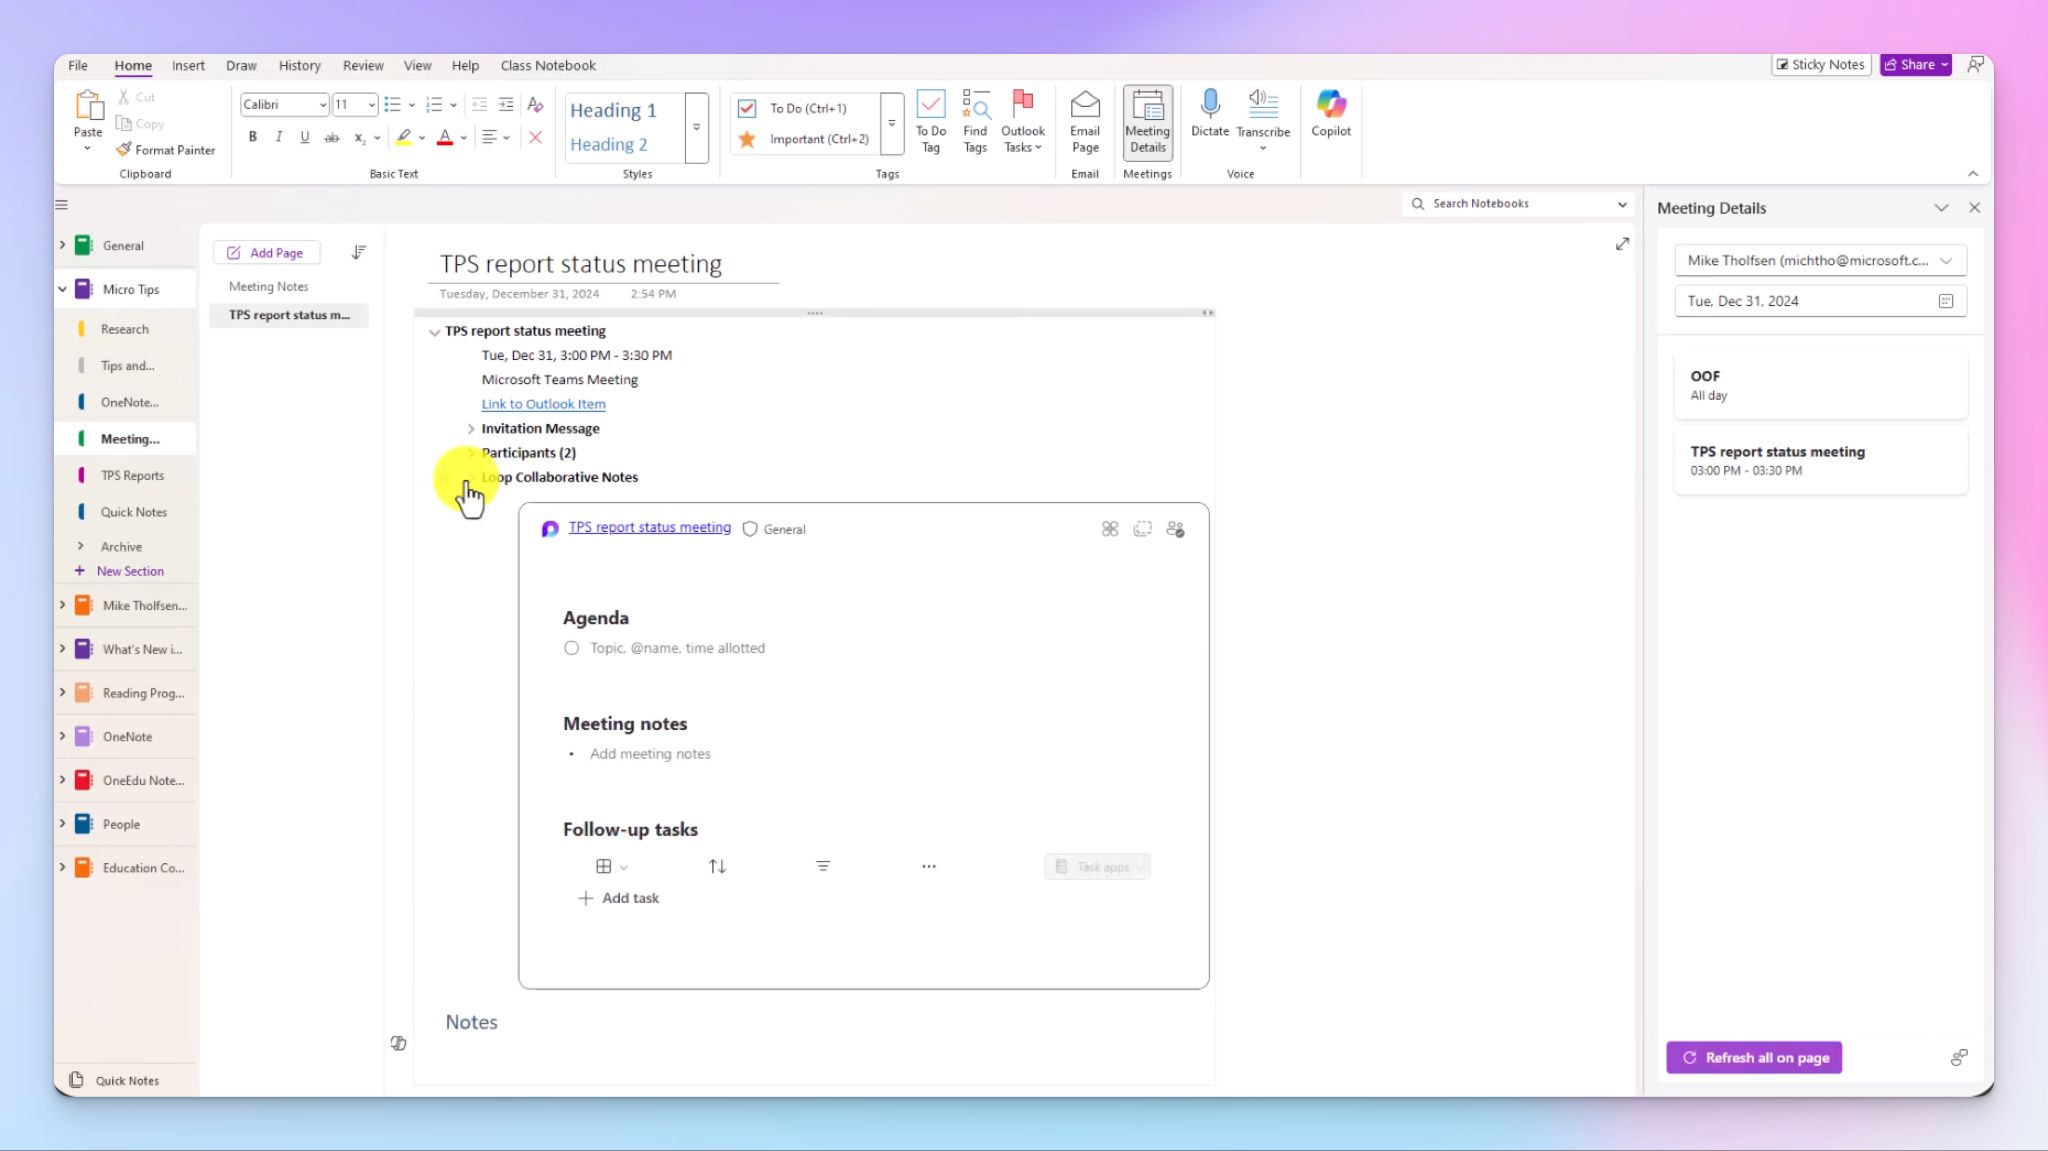2048x1151 pixels.
Task: Click the Loop share people icon
Action: pos(1176,529)
